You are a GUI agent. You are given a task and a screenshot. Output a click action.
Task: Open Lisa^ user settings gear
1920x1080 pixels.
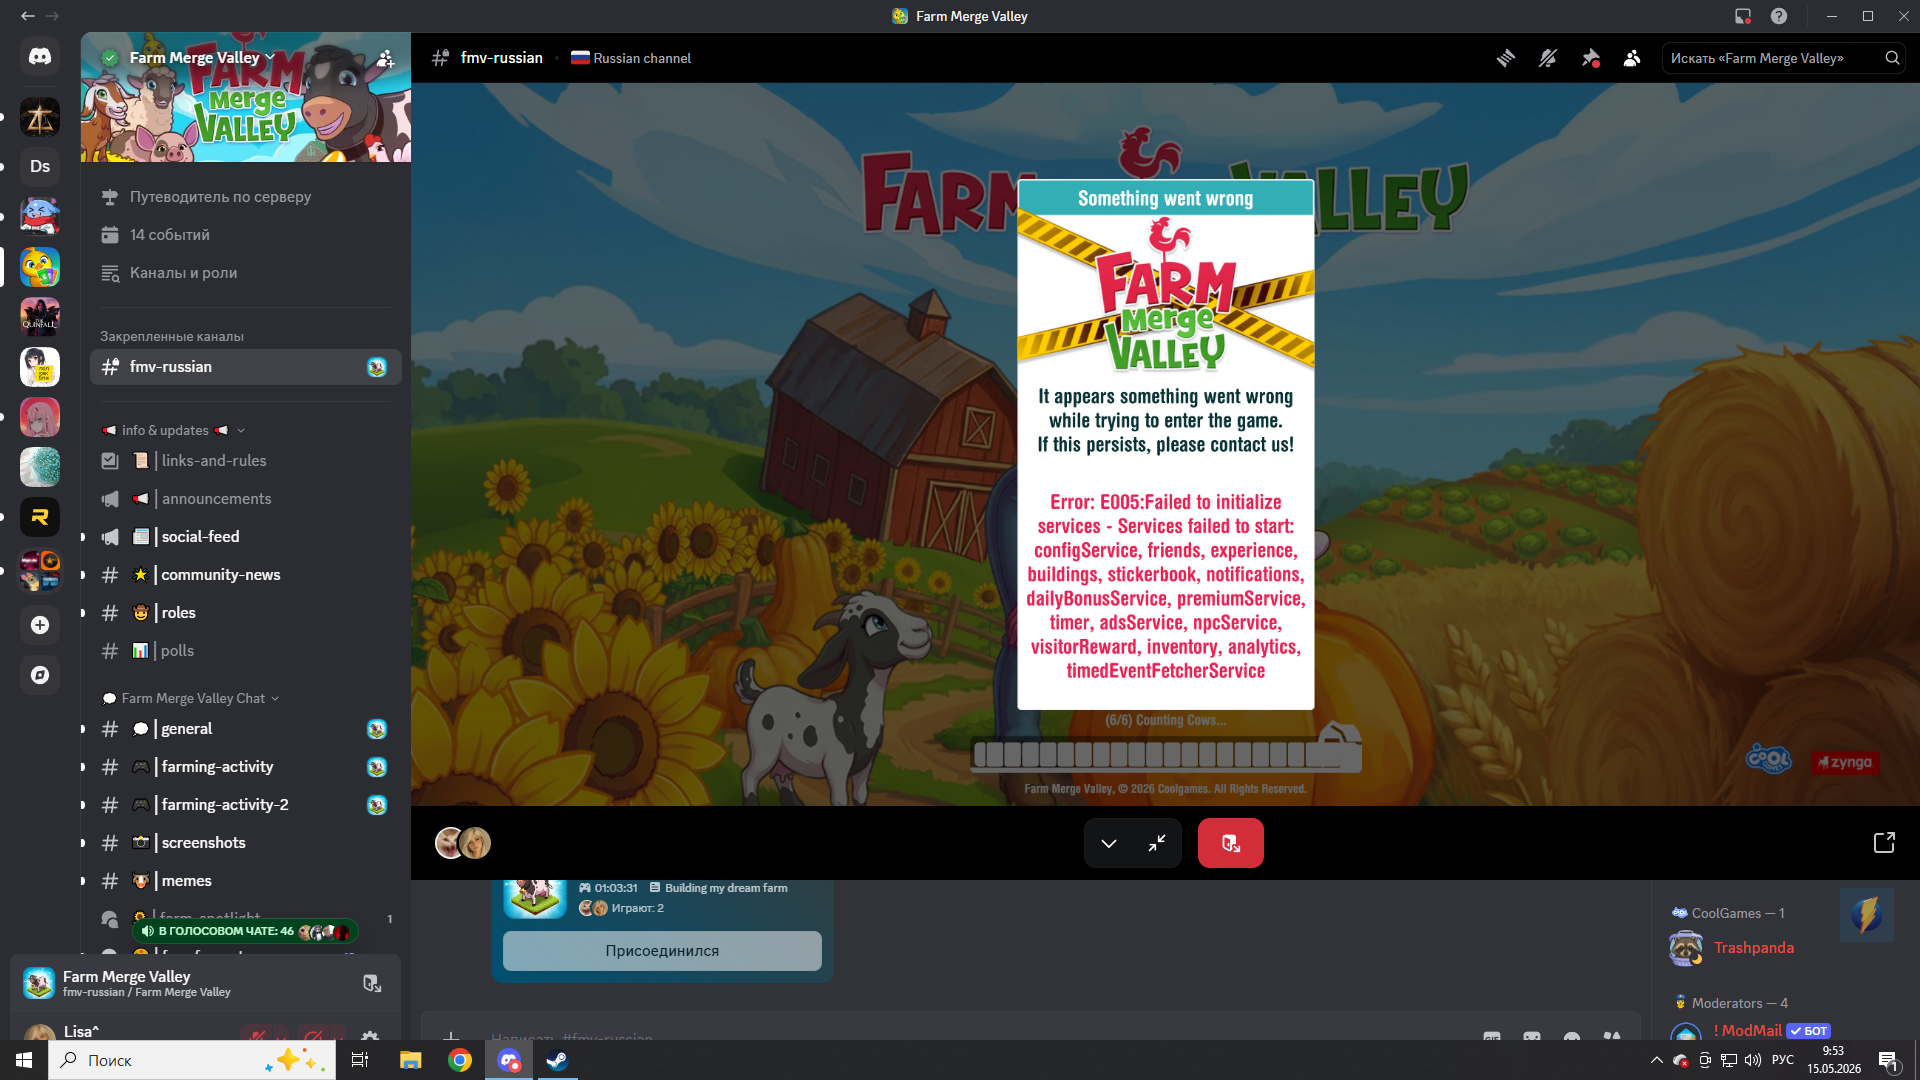click(370, 1035)
